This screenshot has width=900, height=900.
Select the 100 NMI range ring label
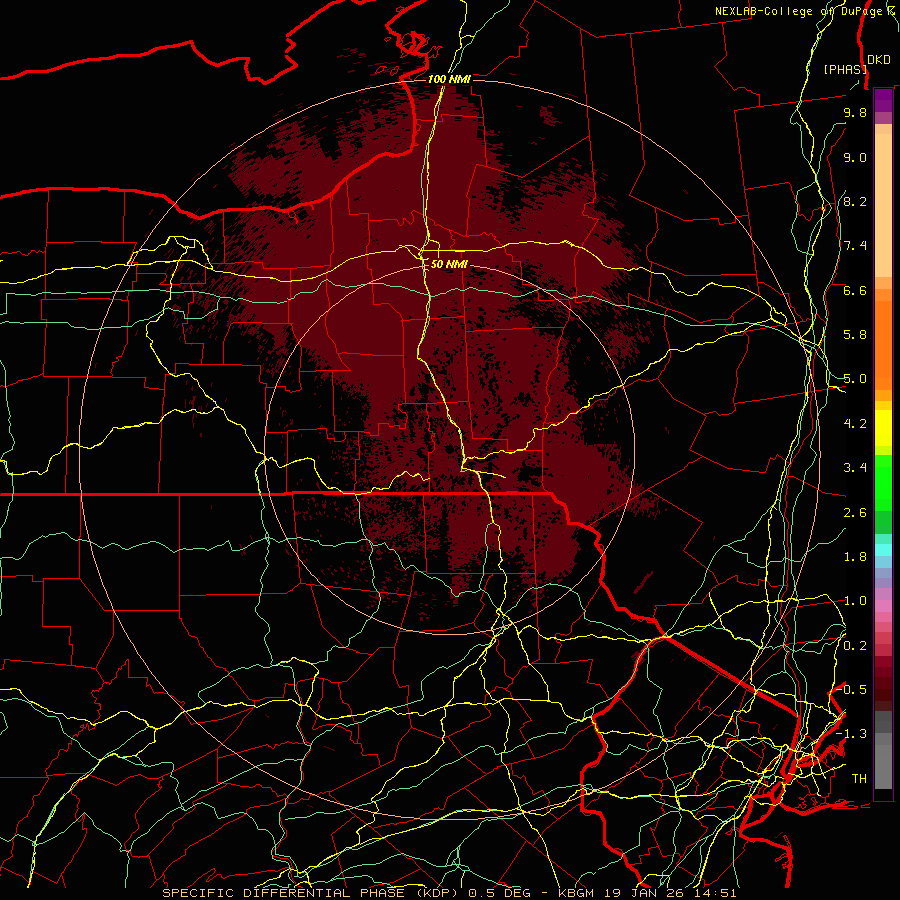449,79
